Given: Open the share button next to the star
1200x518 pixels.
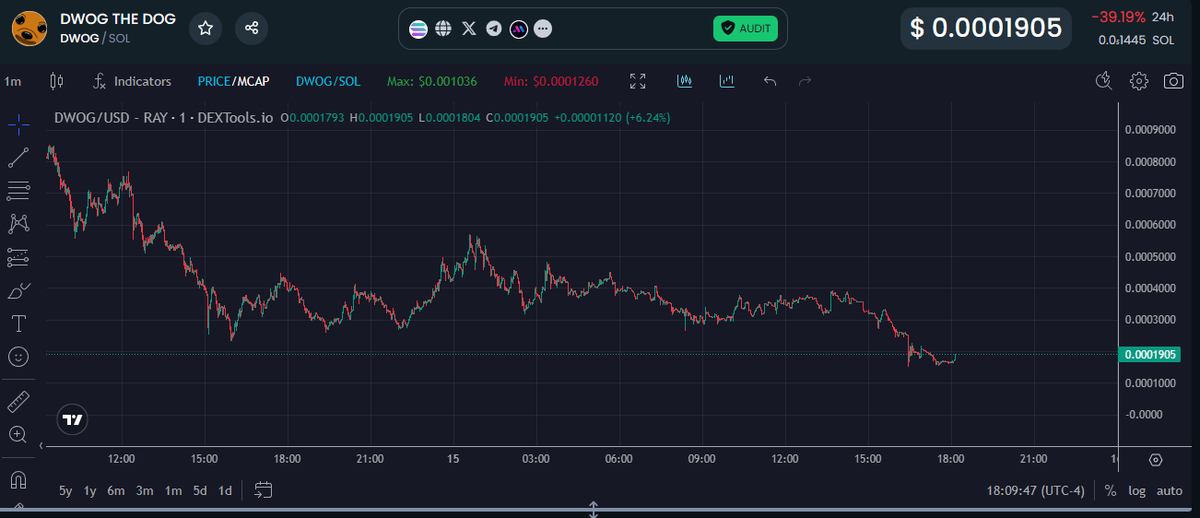Looking at the screenshot, I should click(252, 28).
